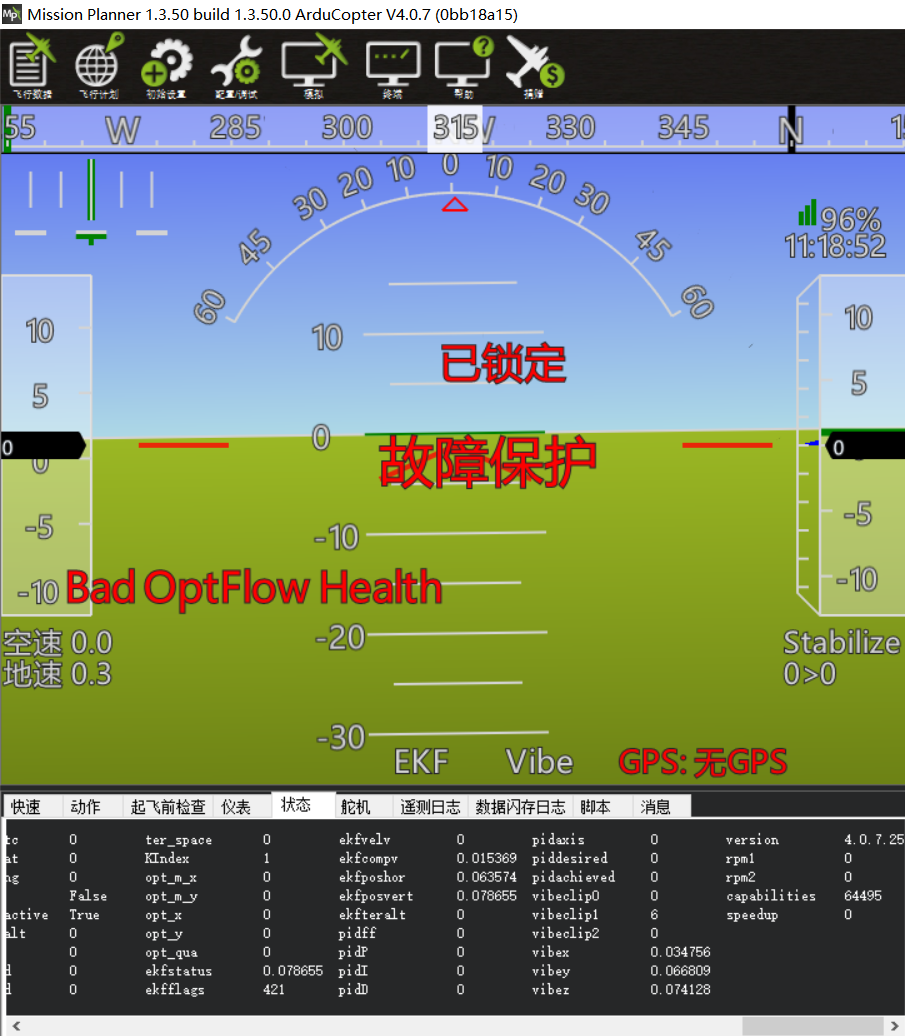Click the scrollbar right arrow
The height and width of the screenshot is (1036, 905).
coord(895,1025)
